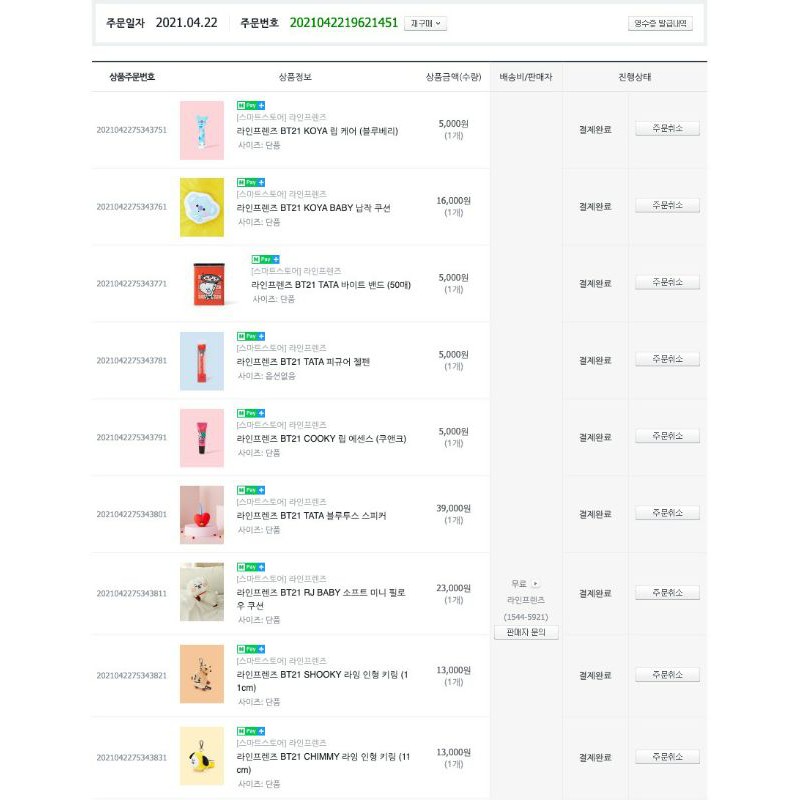Click the COOKY 립 에센스 product thumbnail
This screenshot has width=800, height=800.
pos(201,438)
